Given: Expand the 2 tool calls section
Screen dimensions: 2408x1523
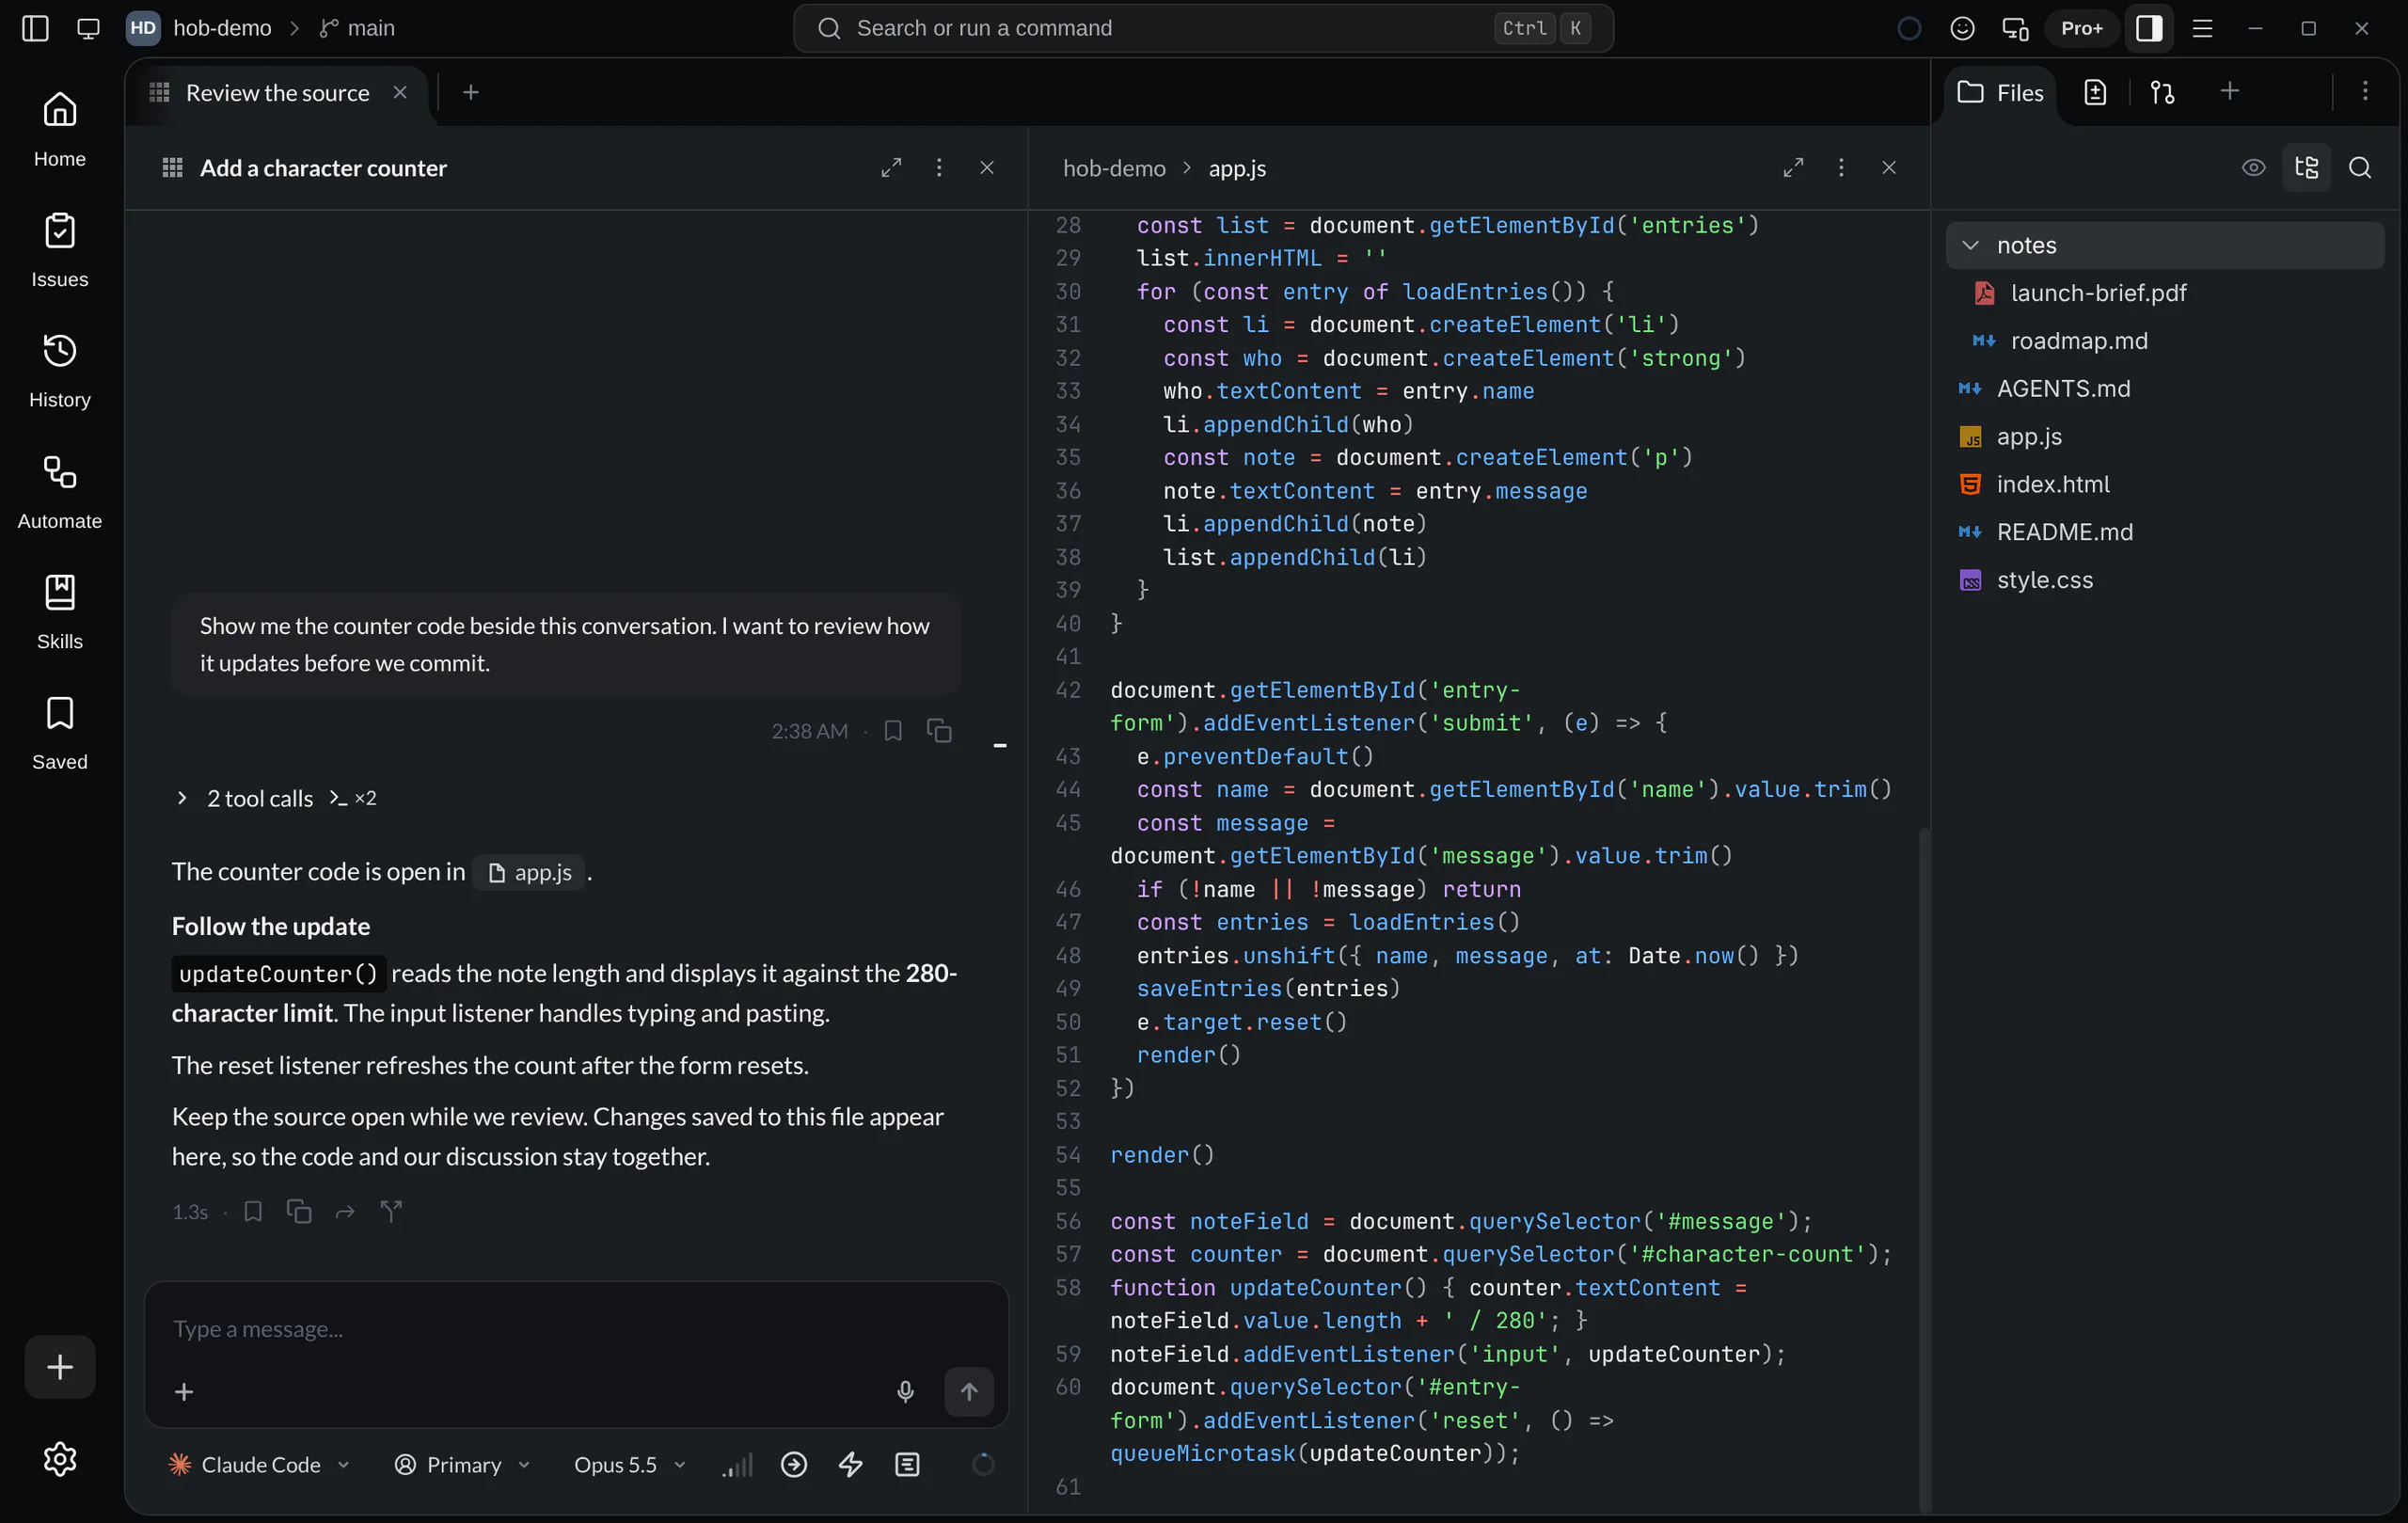Looking at the screenshot, I should tap(274, 798).
